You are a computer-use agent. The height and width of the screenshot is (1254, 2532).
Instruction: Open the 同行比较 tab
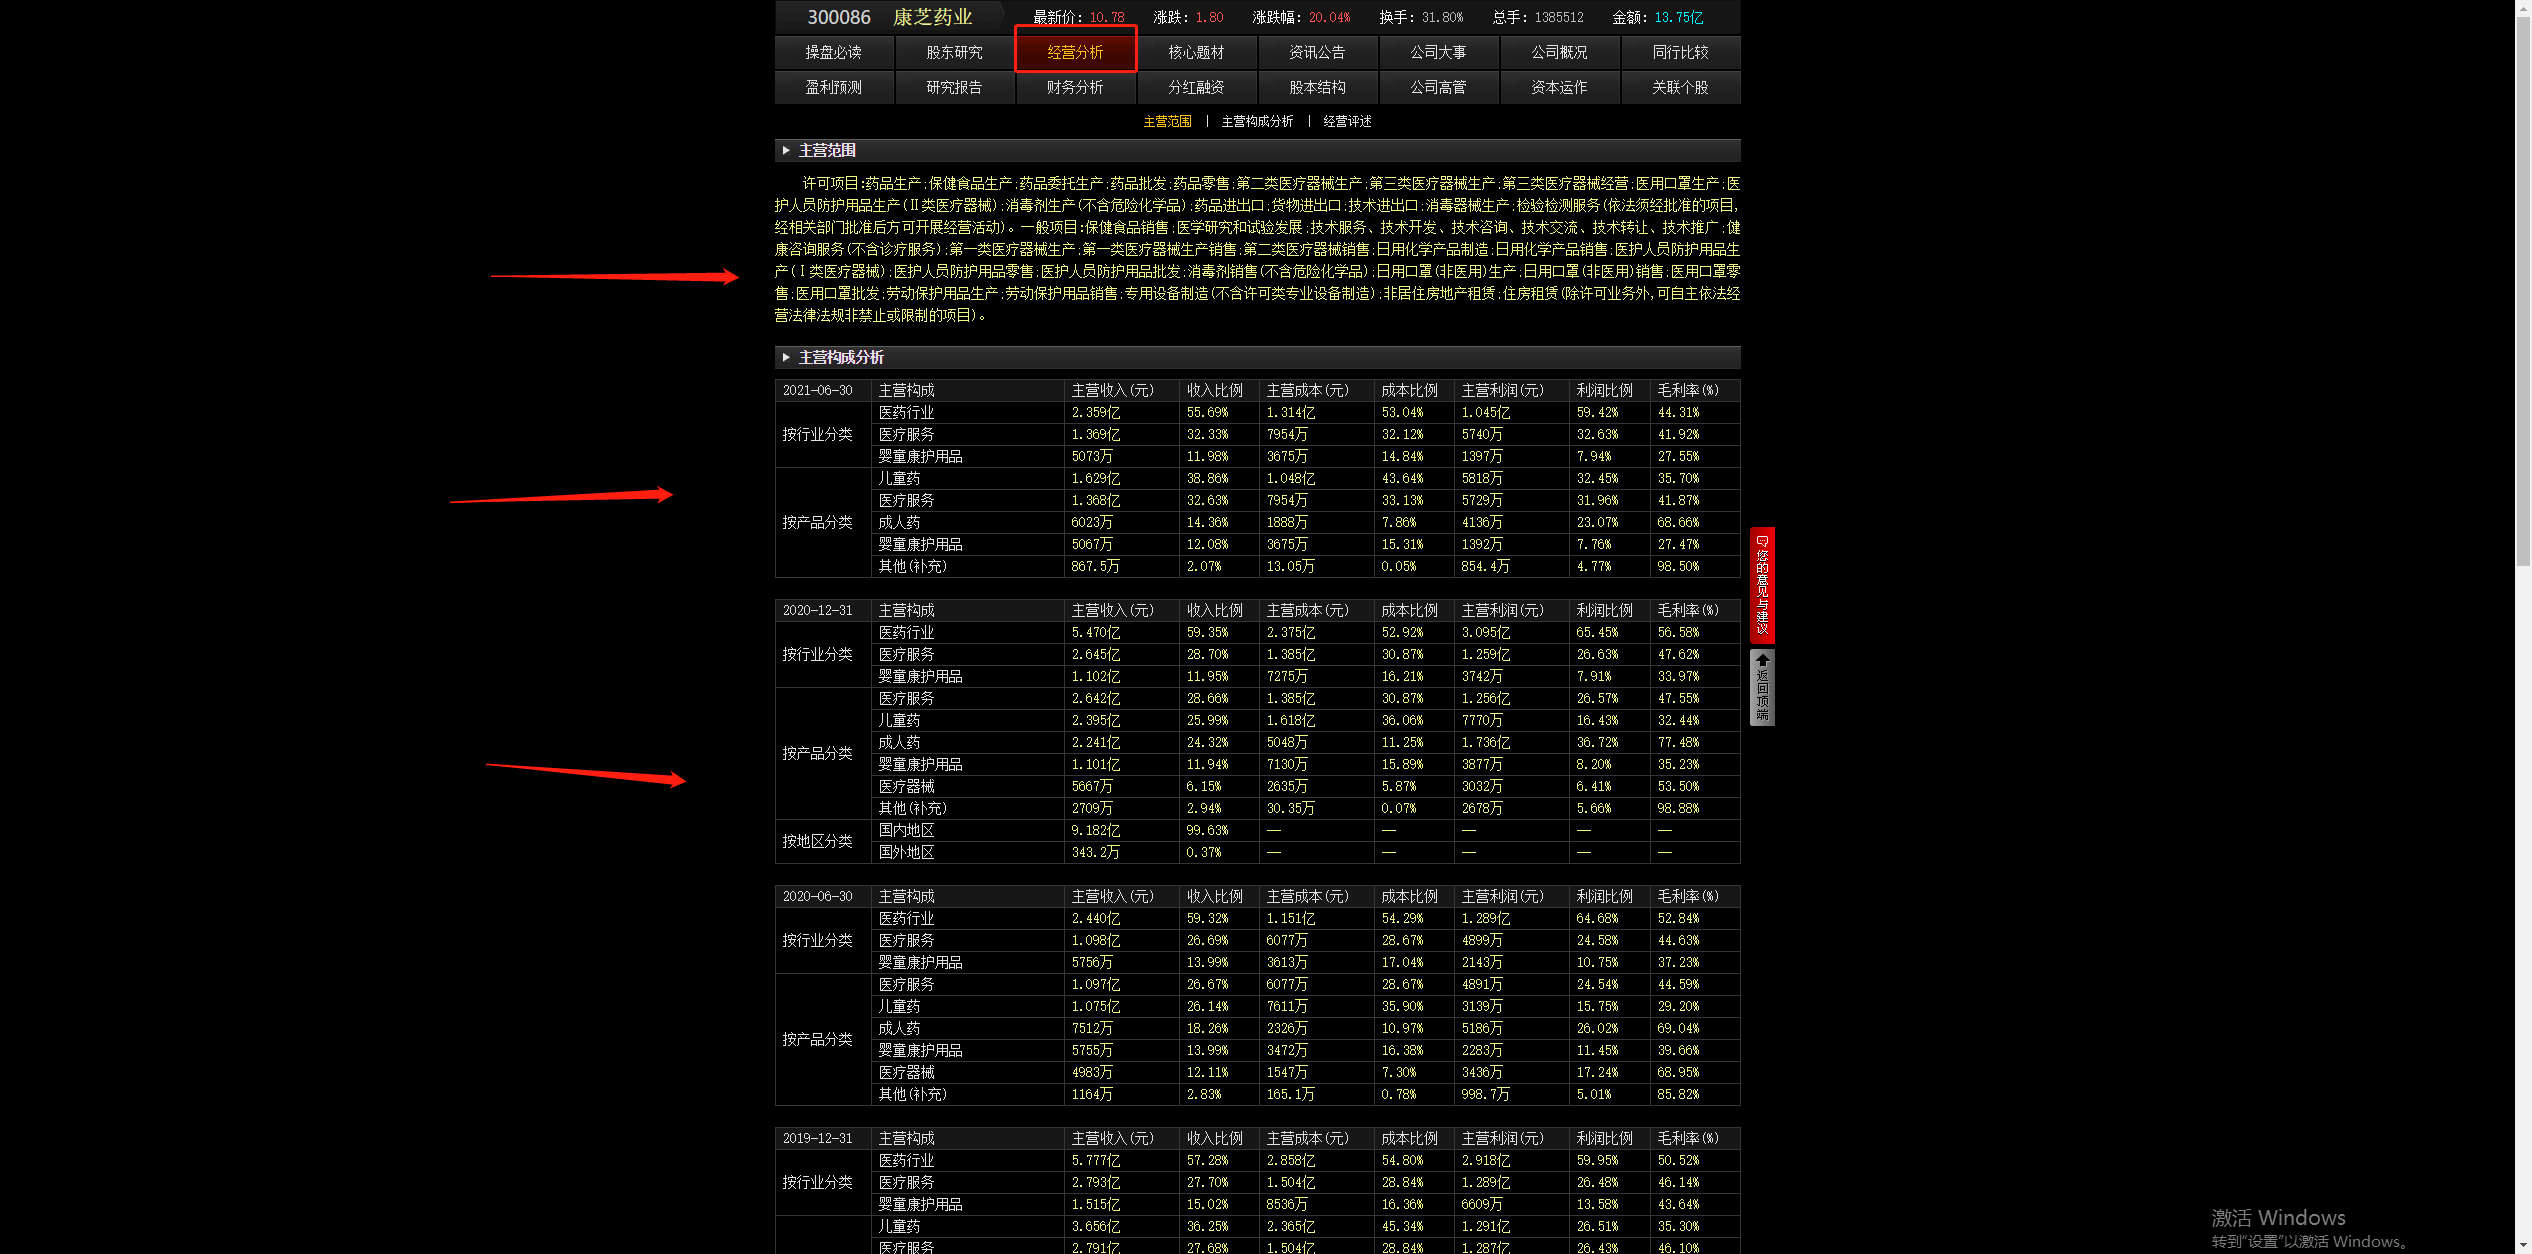pyautogui.click(x=1680, y=52)
